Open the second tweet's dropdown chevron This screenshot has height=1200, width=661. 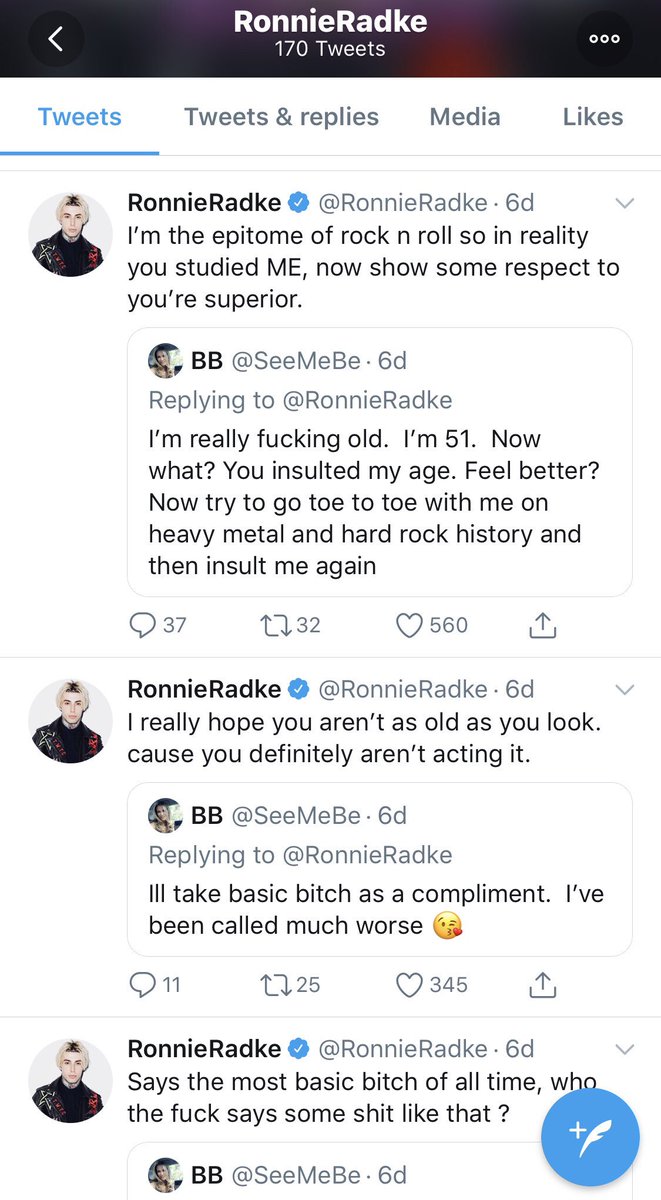(625, 689)
